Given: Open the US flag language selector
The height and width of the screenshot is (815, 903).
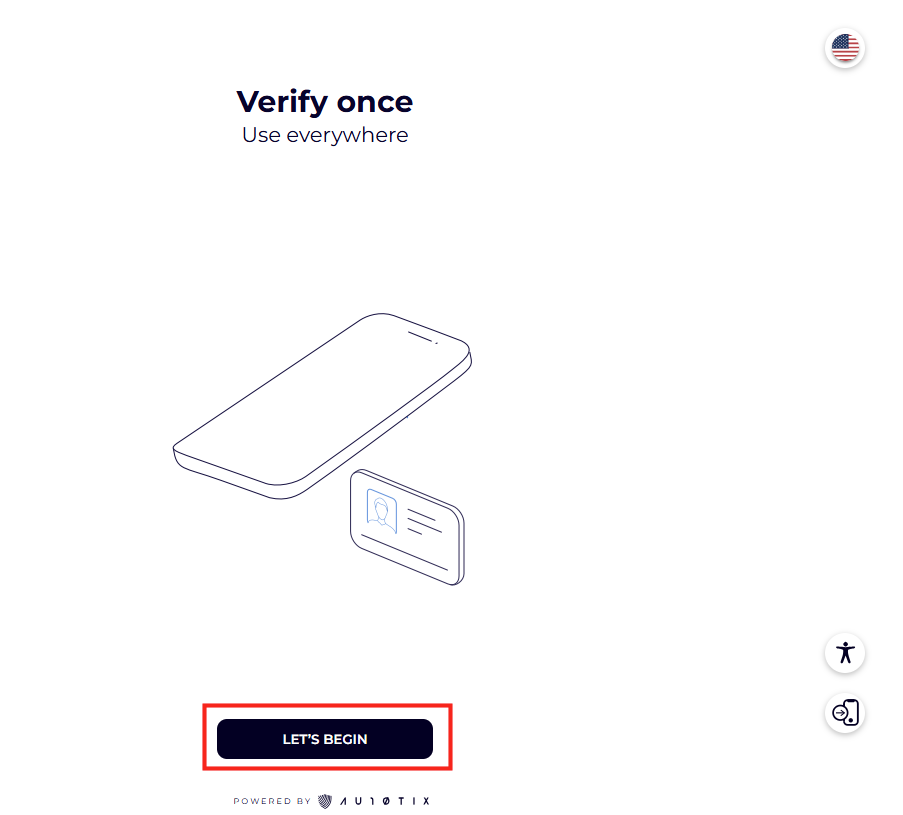Looking at the screenshot, I should (x=845, y=48).
